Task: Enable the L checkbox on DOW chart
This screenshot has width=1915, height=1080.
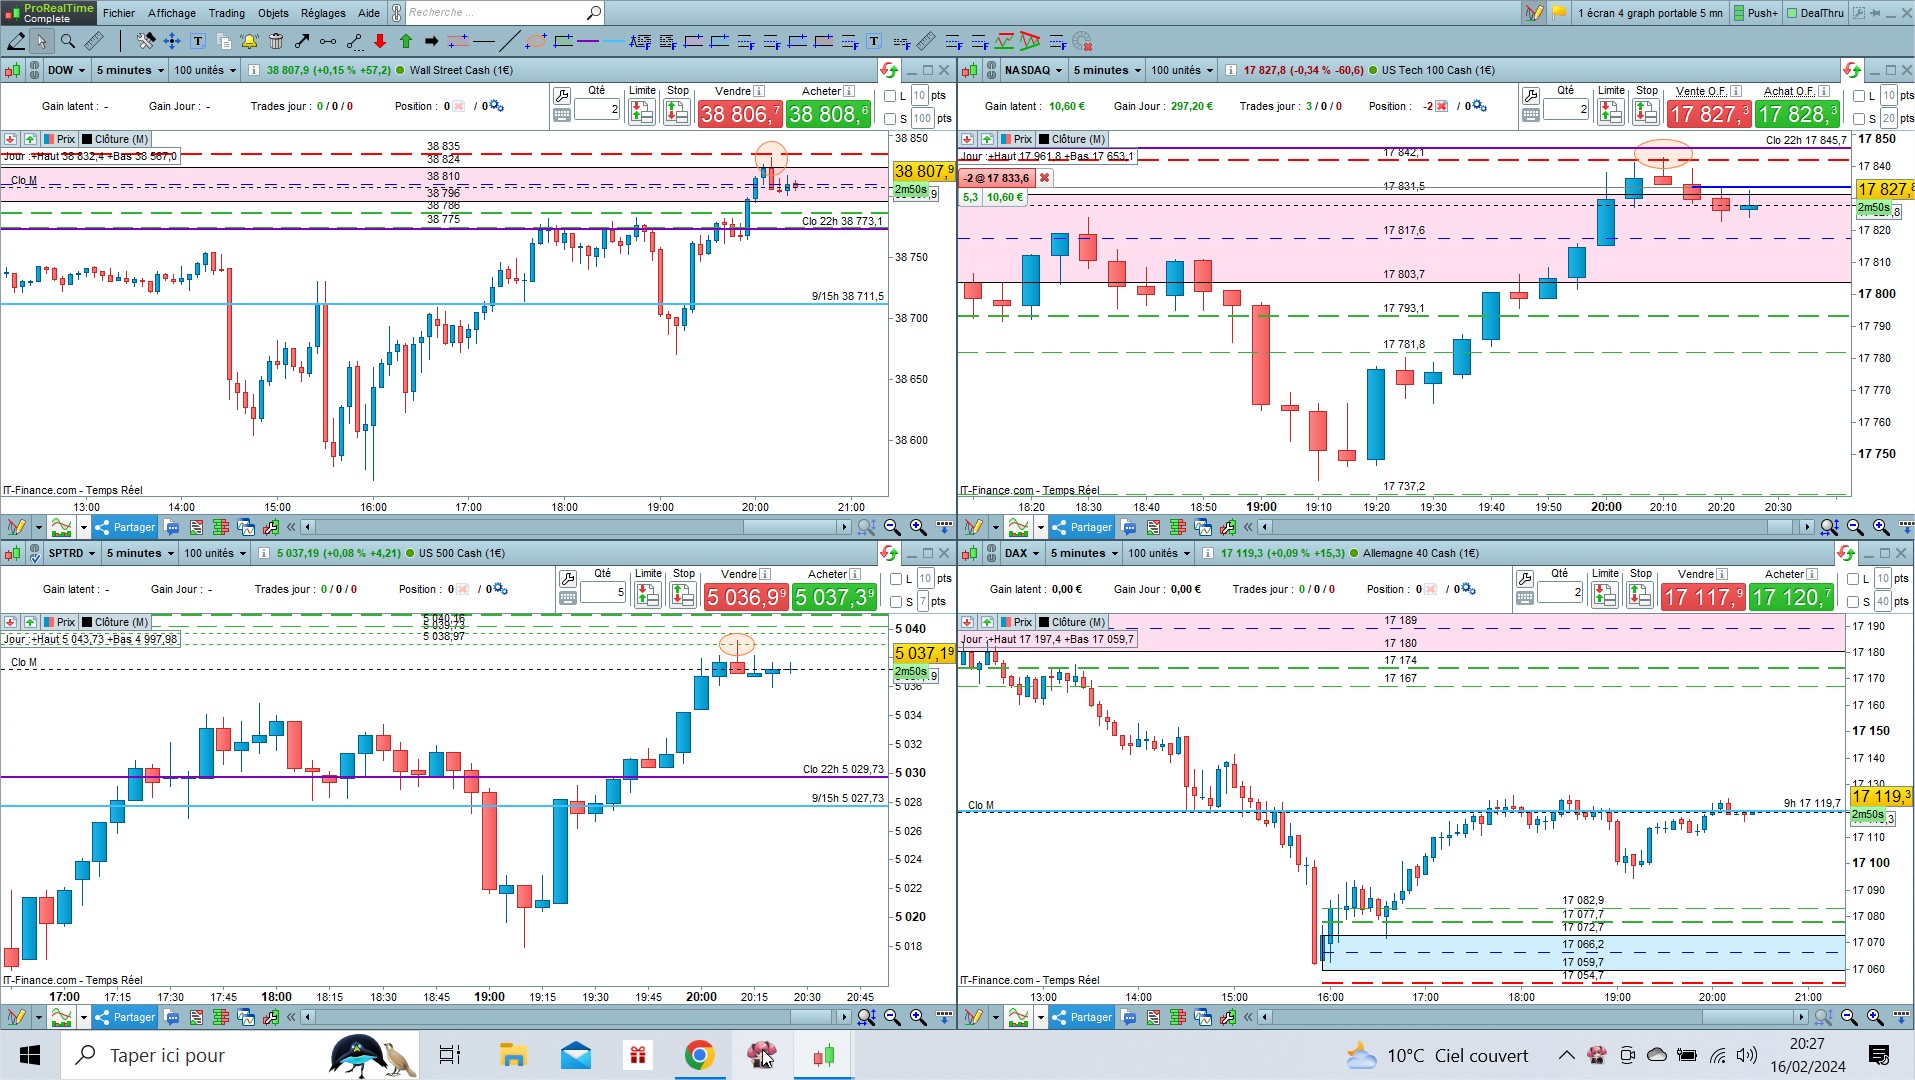Action: (x=890, y=96)
